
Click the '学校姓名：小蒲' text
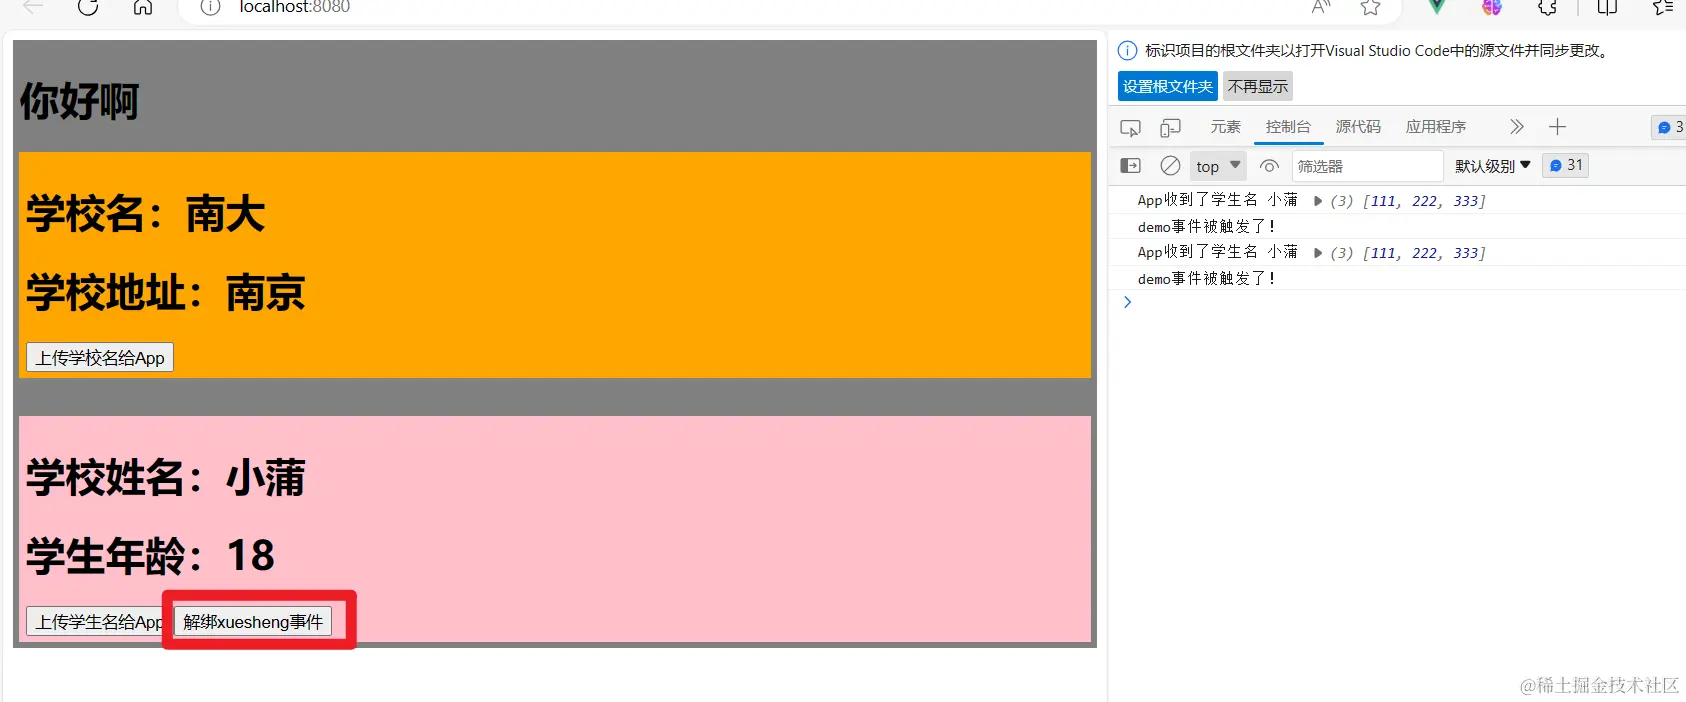(x=166, y=477)
